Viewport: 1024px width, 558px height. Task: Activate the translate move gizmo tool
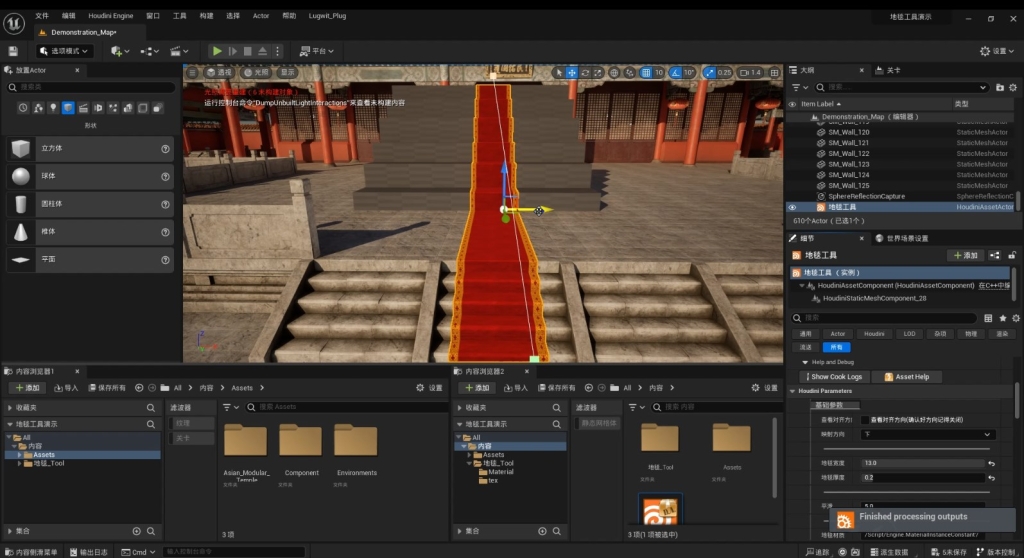click(x=571, y=73)
